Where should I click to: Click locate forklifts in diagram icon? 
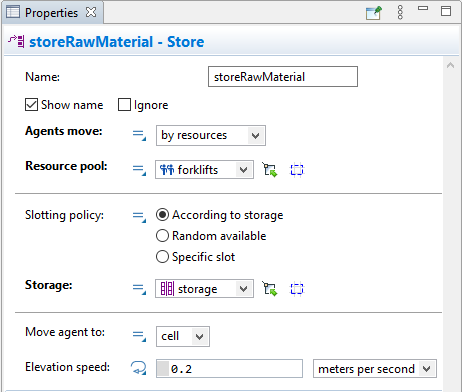pos(297,170)
